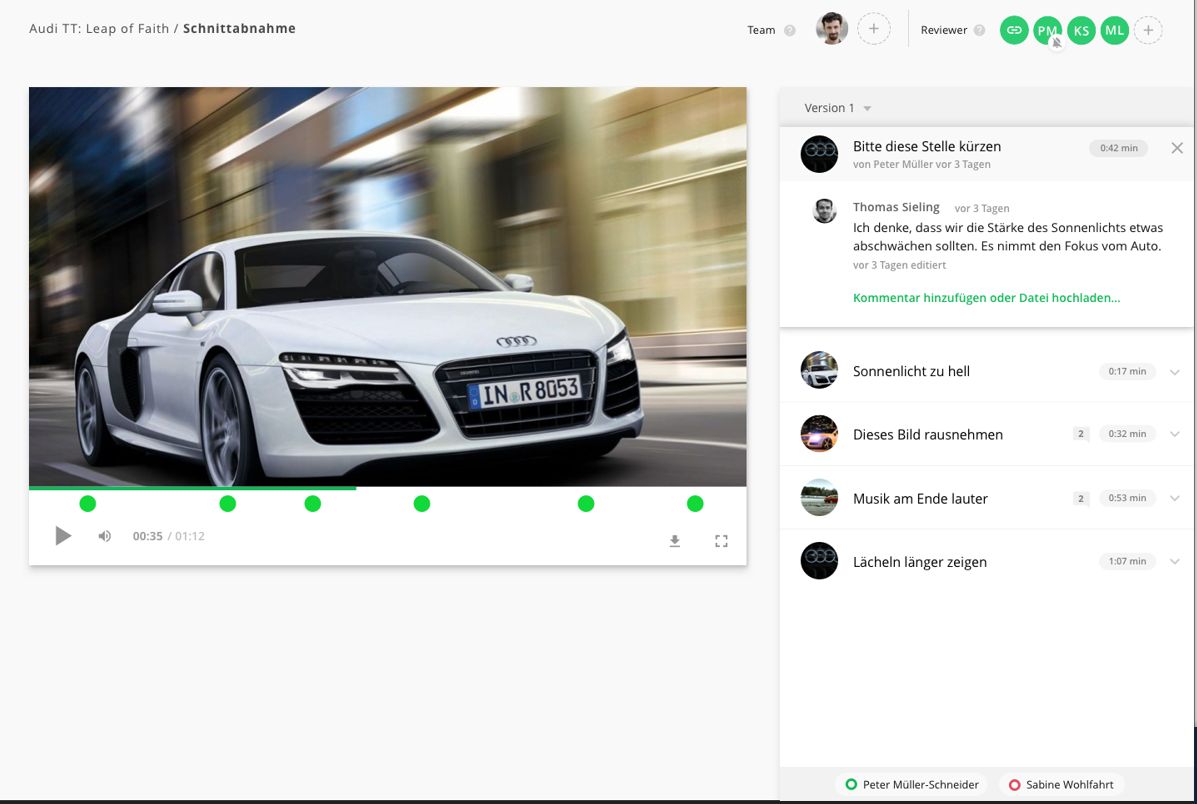Viewport: 1197px width, 804px height.
Task: Click the video preview image
Action: [388, 286]
